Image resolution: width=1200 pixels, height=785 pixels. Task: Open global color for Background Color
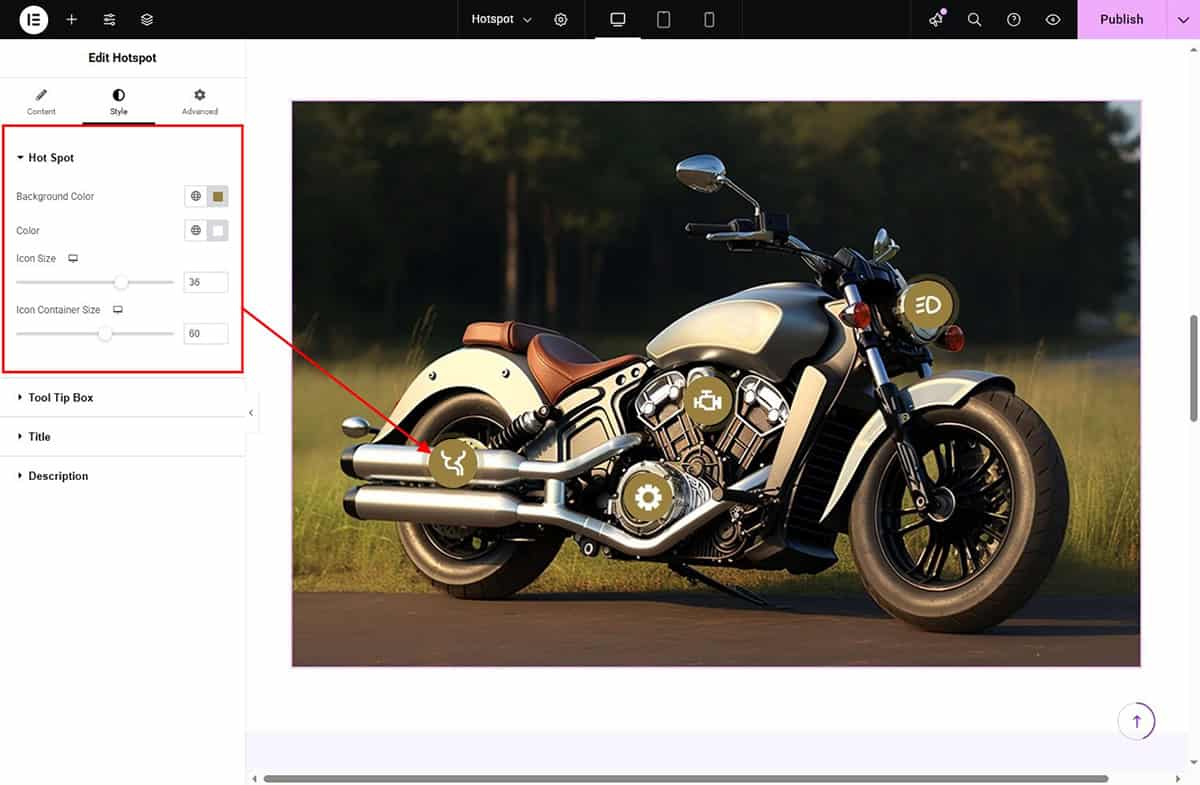pyautogui.click(x=196, y=196)
